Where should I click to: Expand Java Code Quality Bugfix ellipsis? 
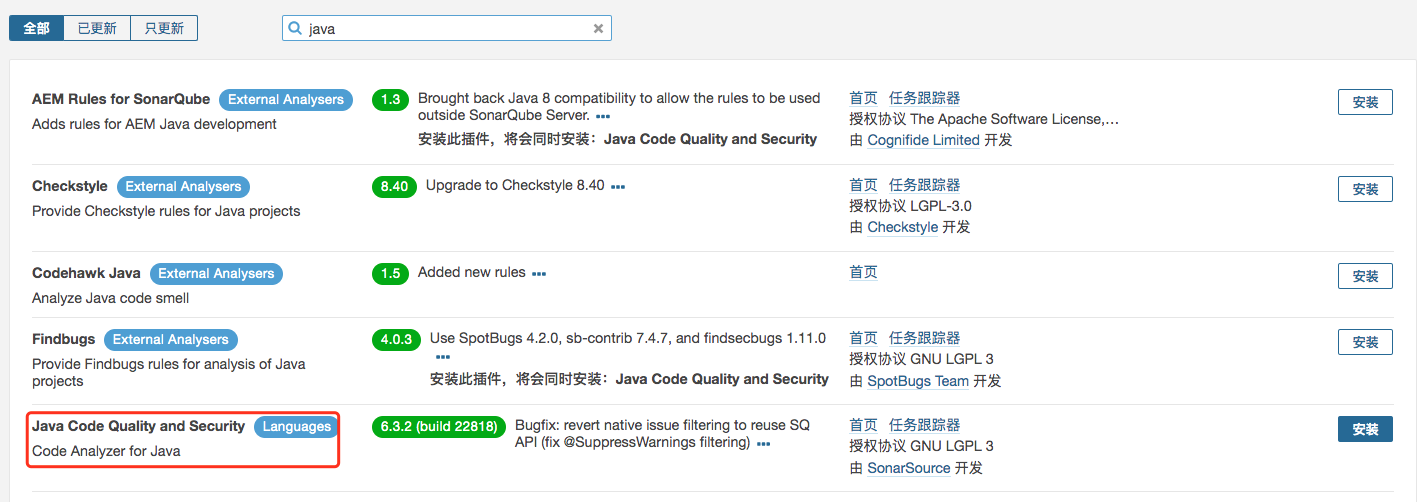click(x=764, y=444)
